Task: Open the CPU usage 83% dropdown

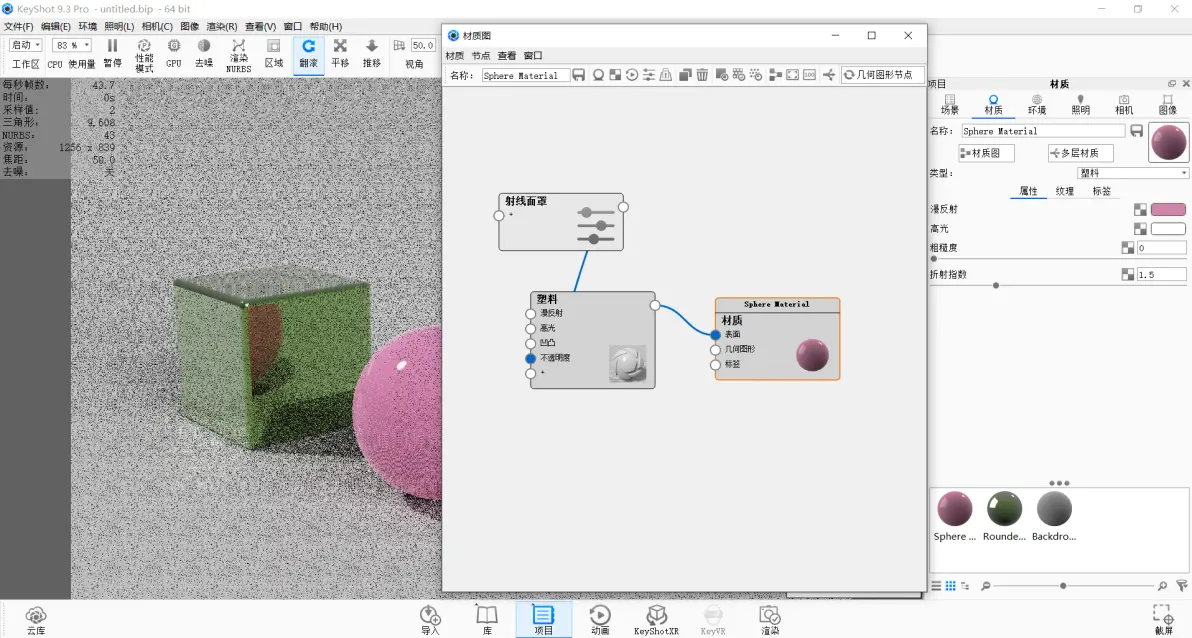Action: click(x=72, y=46)
